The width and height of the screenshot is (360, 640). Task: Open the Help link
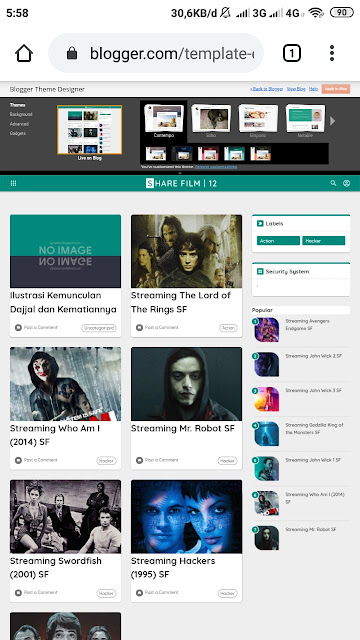tap(313, 89)
